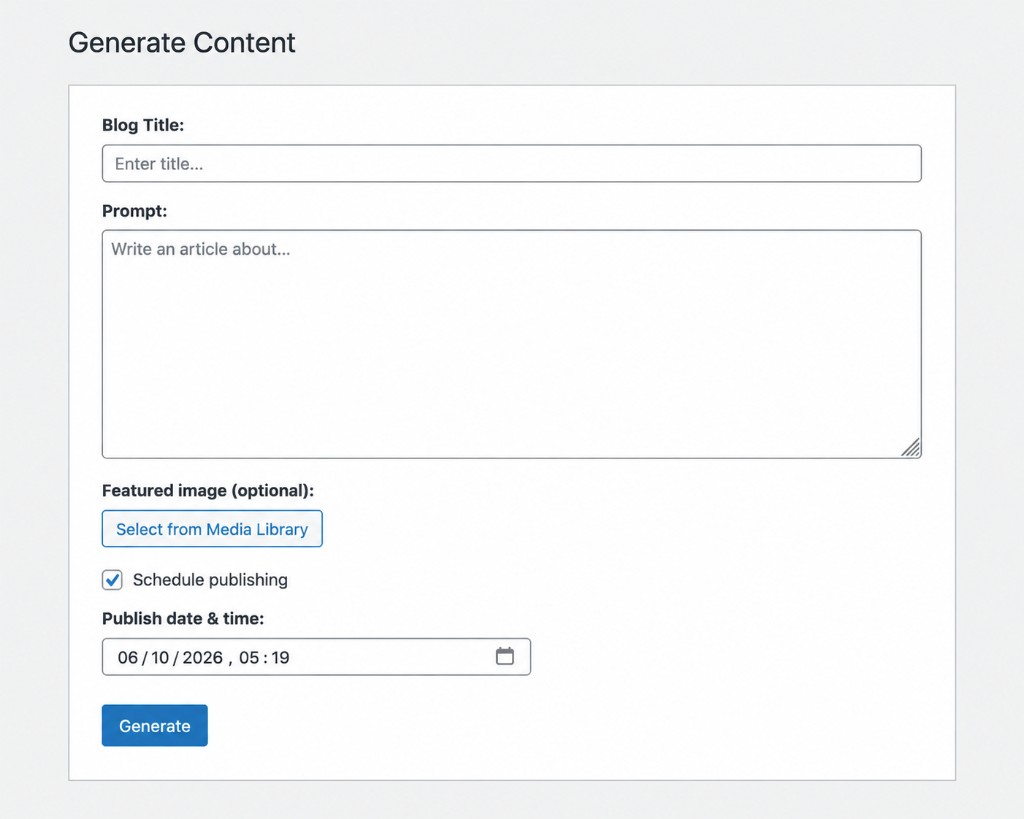Click the Generate Content heading

(182, 42)
